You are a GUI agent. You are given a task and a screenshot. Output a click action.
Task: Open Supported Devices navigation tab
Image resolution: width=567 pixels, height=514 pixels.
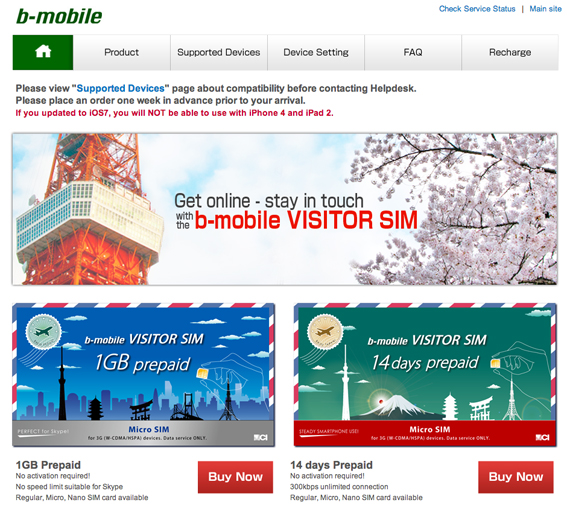pyautogui.click(x=219, y=52)
